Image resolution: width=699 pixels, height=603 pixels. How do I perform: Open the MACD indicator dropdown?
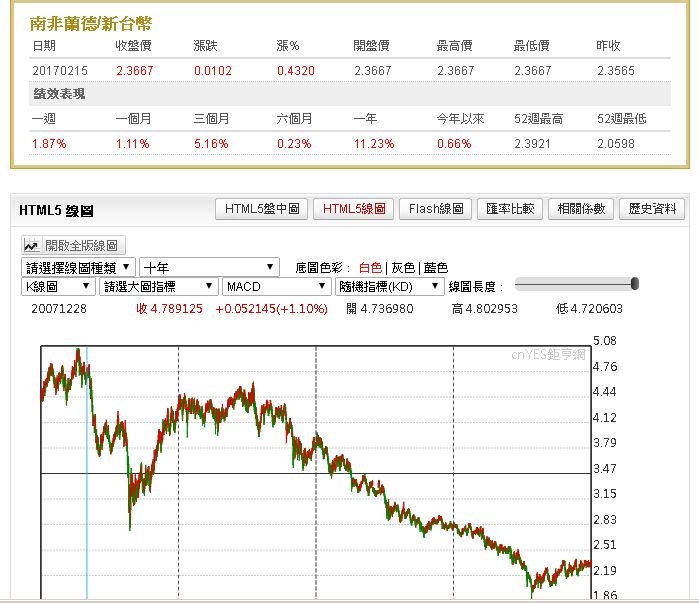(277, 286)
